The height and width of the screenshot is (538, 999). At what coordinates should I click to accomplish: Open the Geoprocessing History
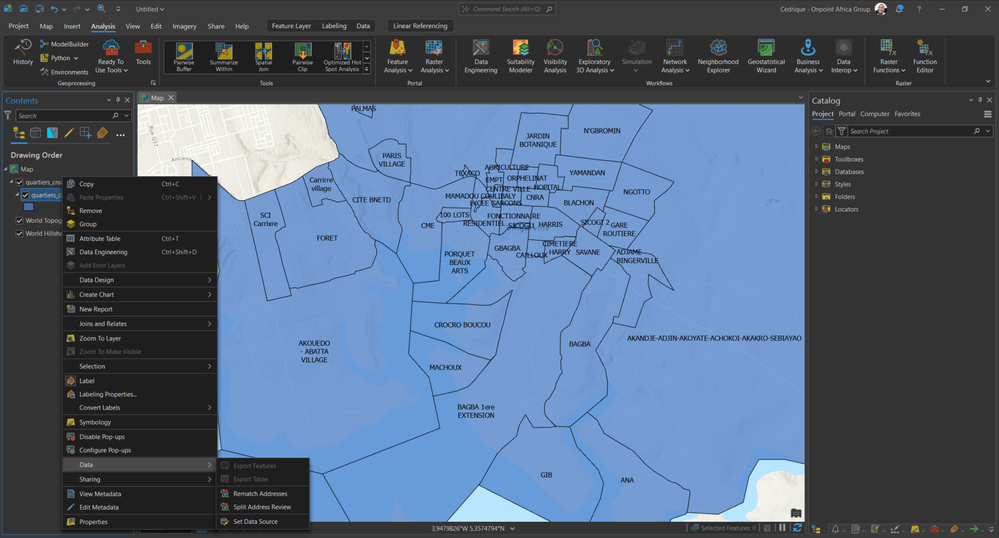click(x=22, y=53)
